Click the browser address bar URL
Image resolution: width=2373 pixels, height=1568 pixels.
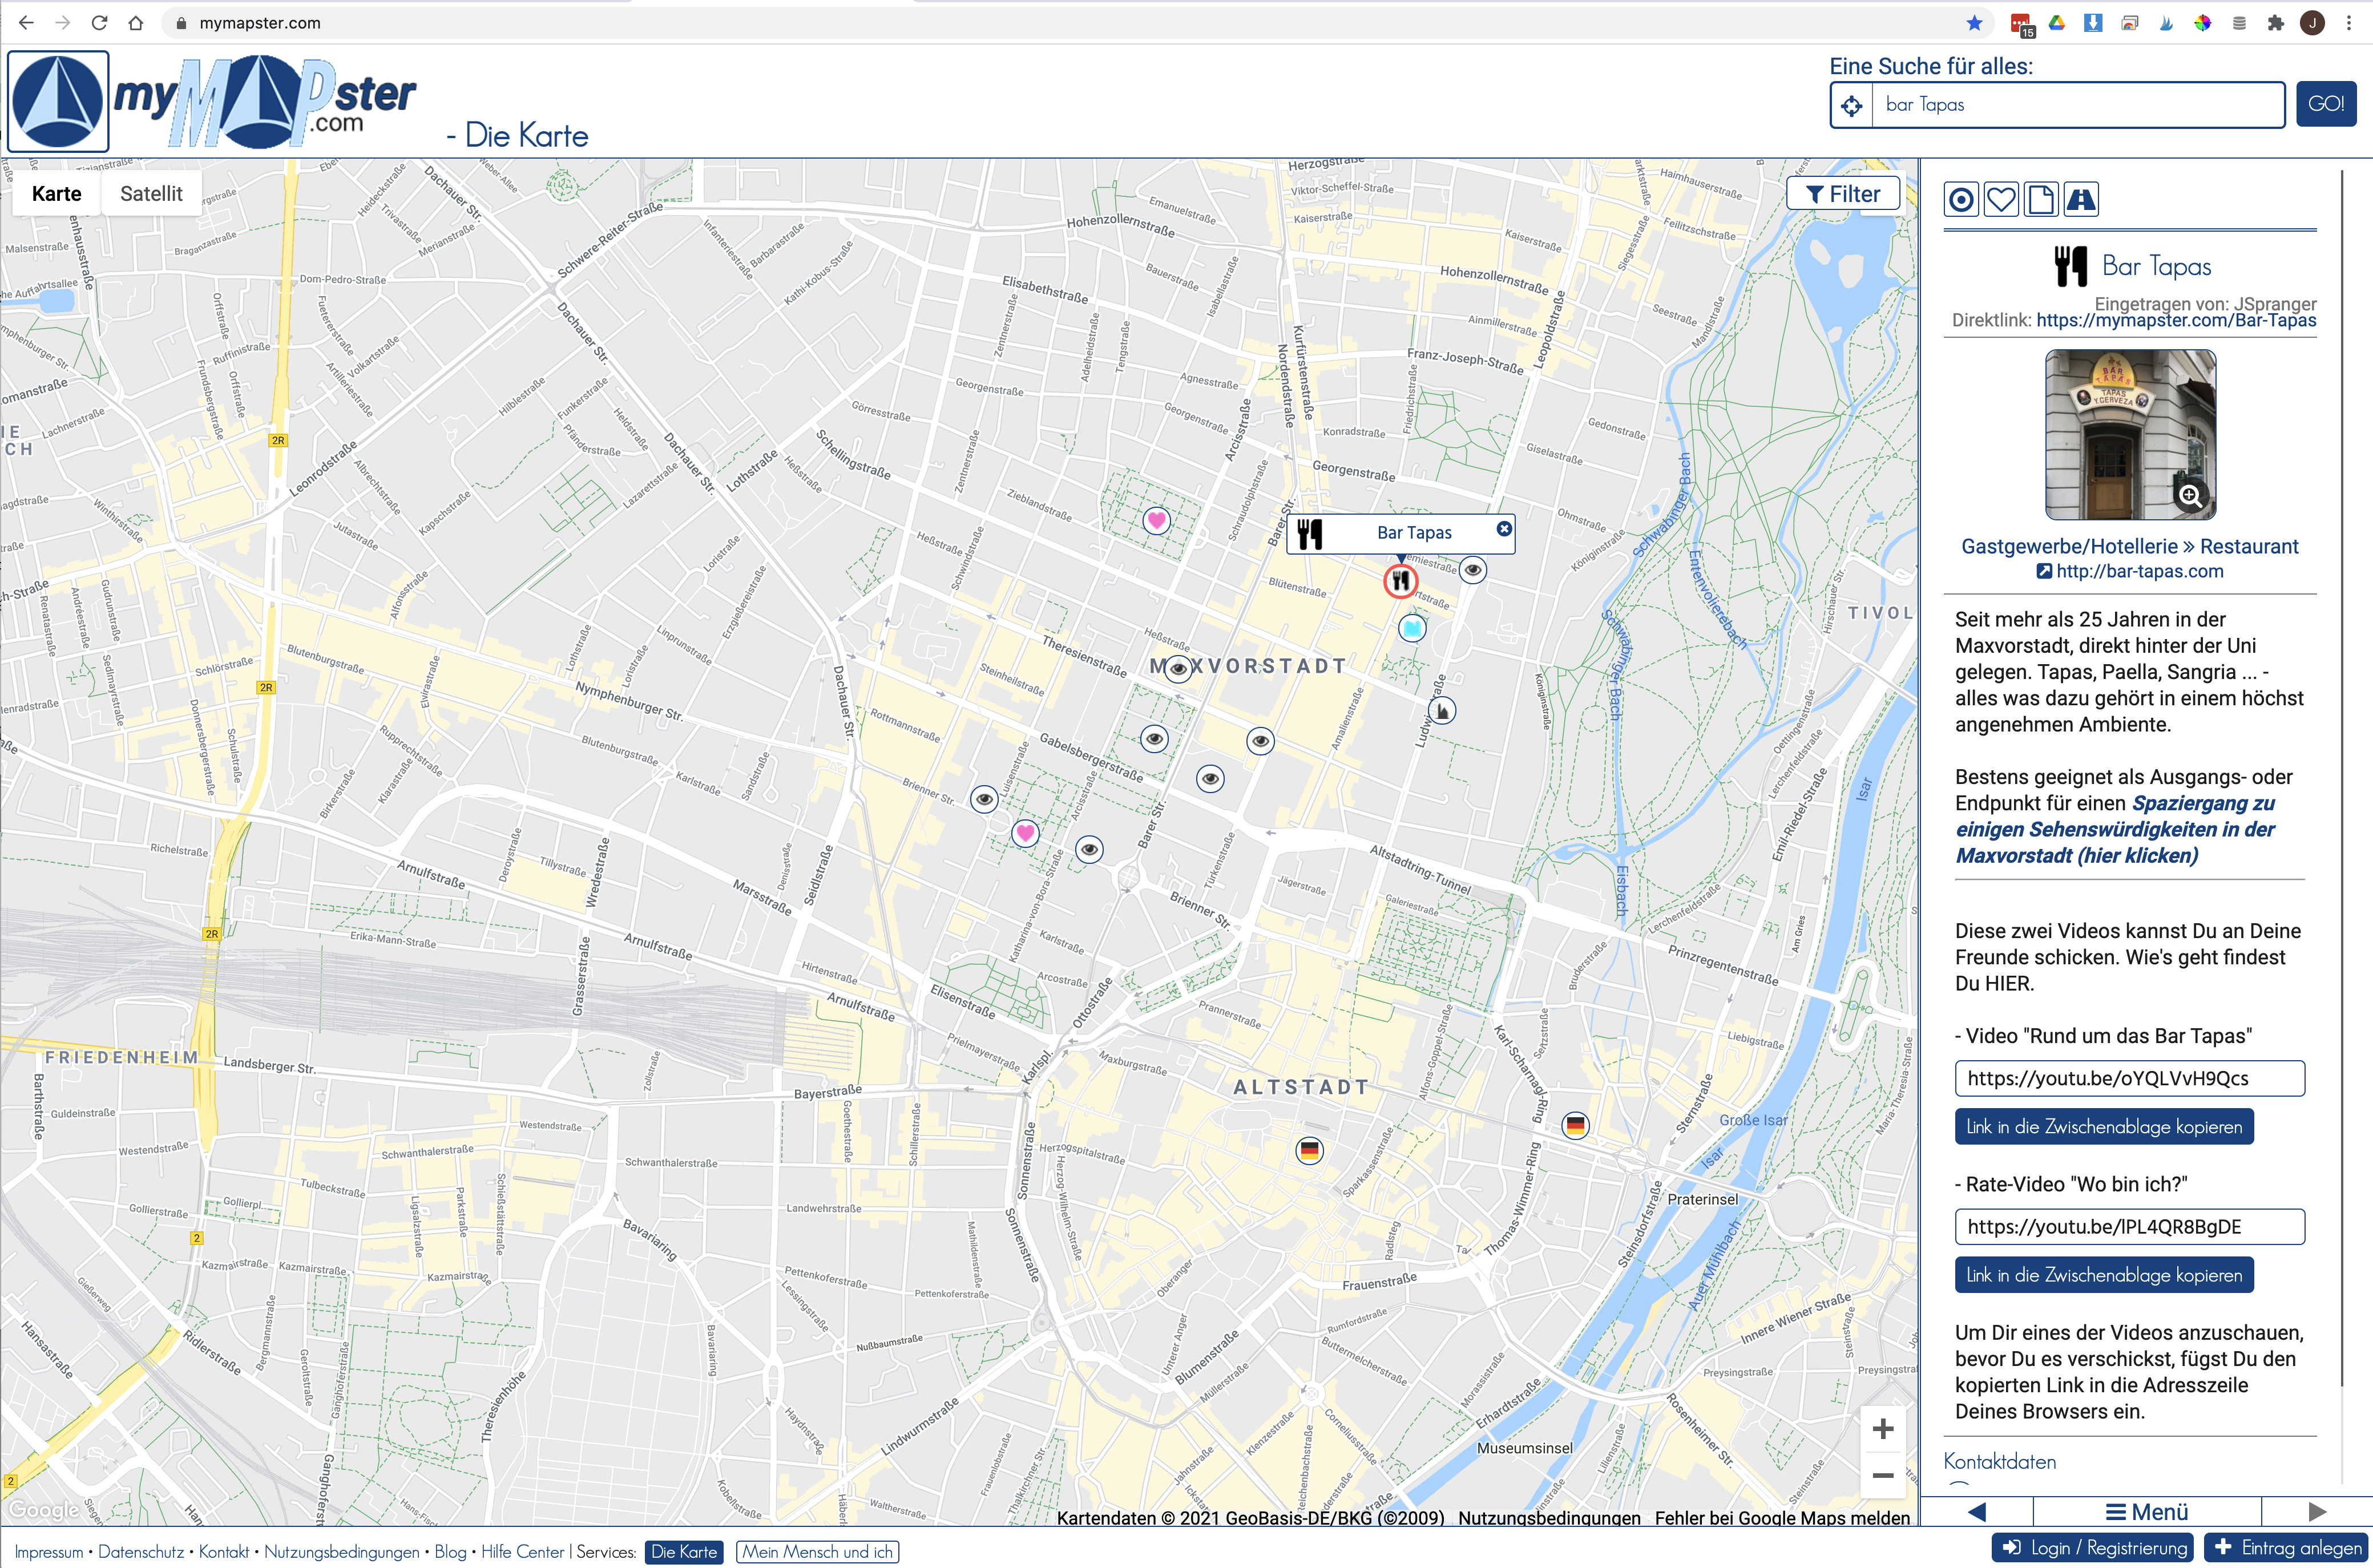[260, 23]
